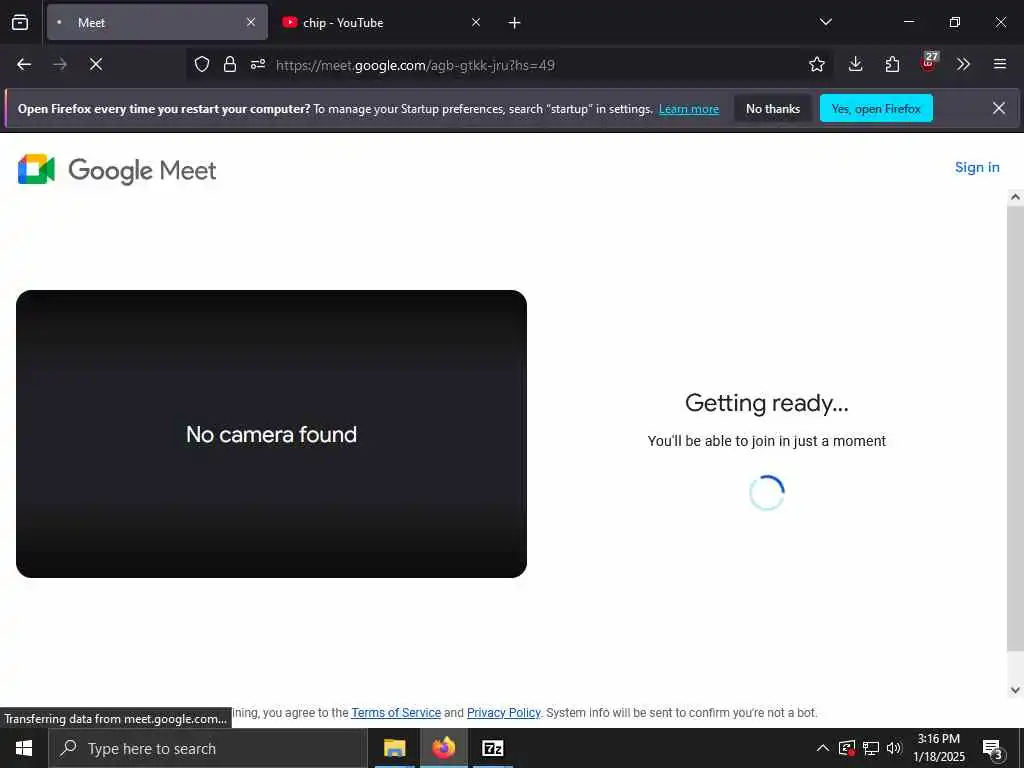
Task: Open 7-Zip from the taskbar
Action: 492,748
